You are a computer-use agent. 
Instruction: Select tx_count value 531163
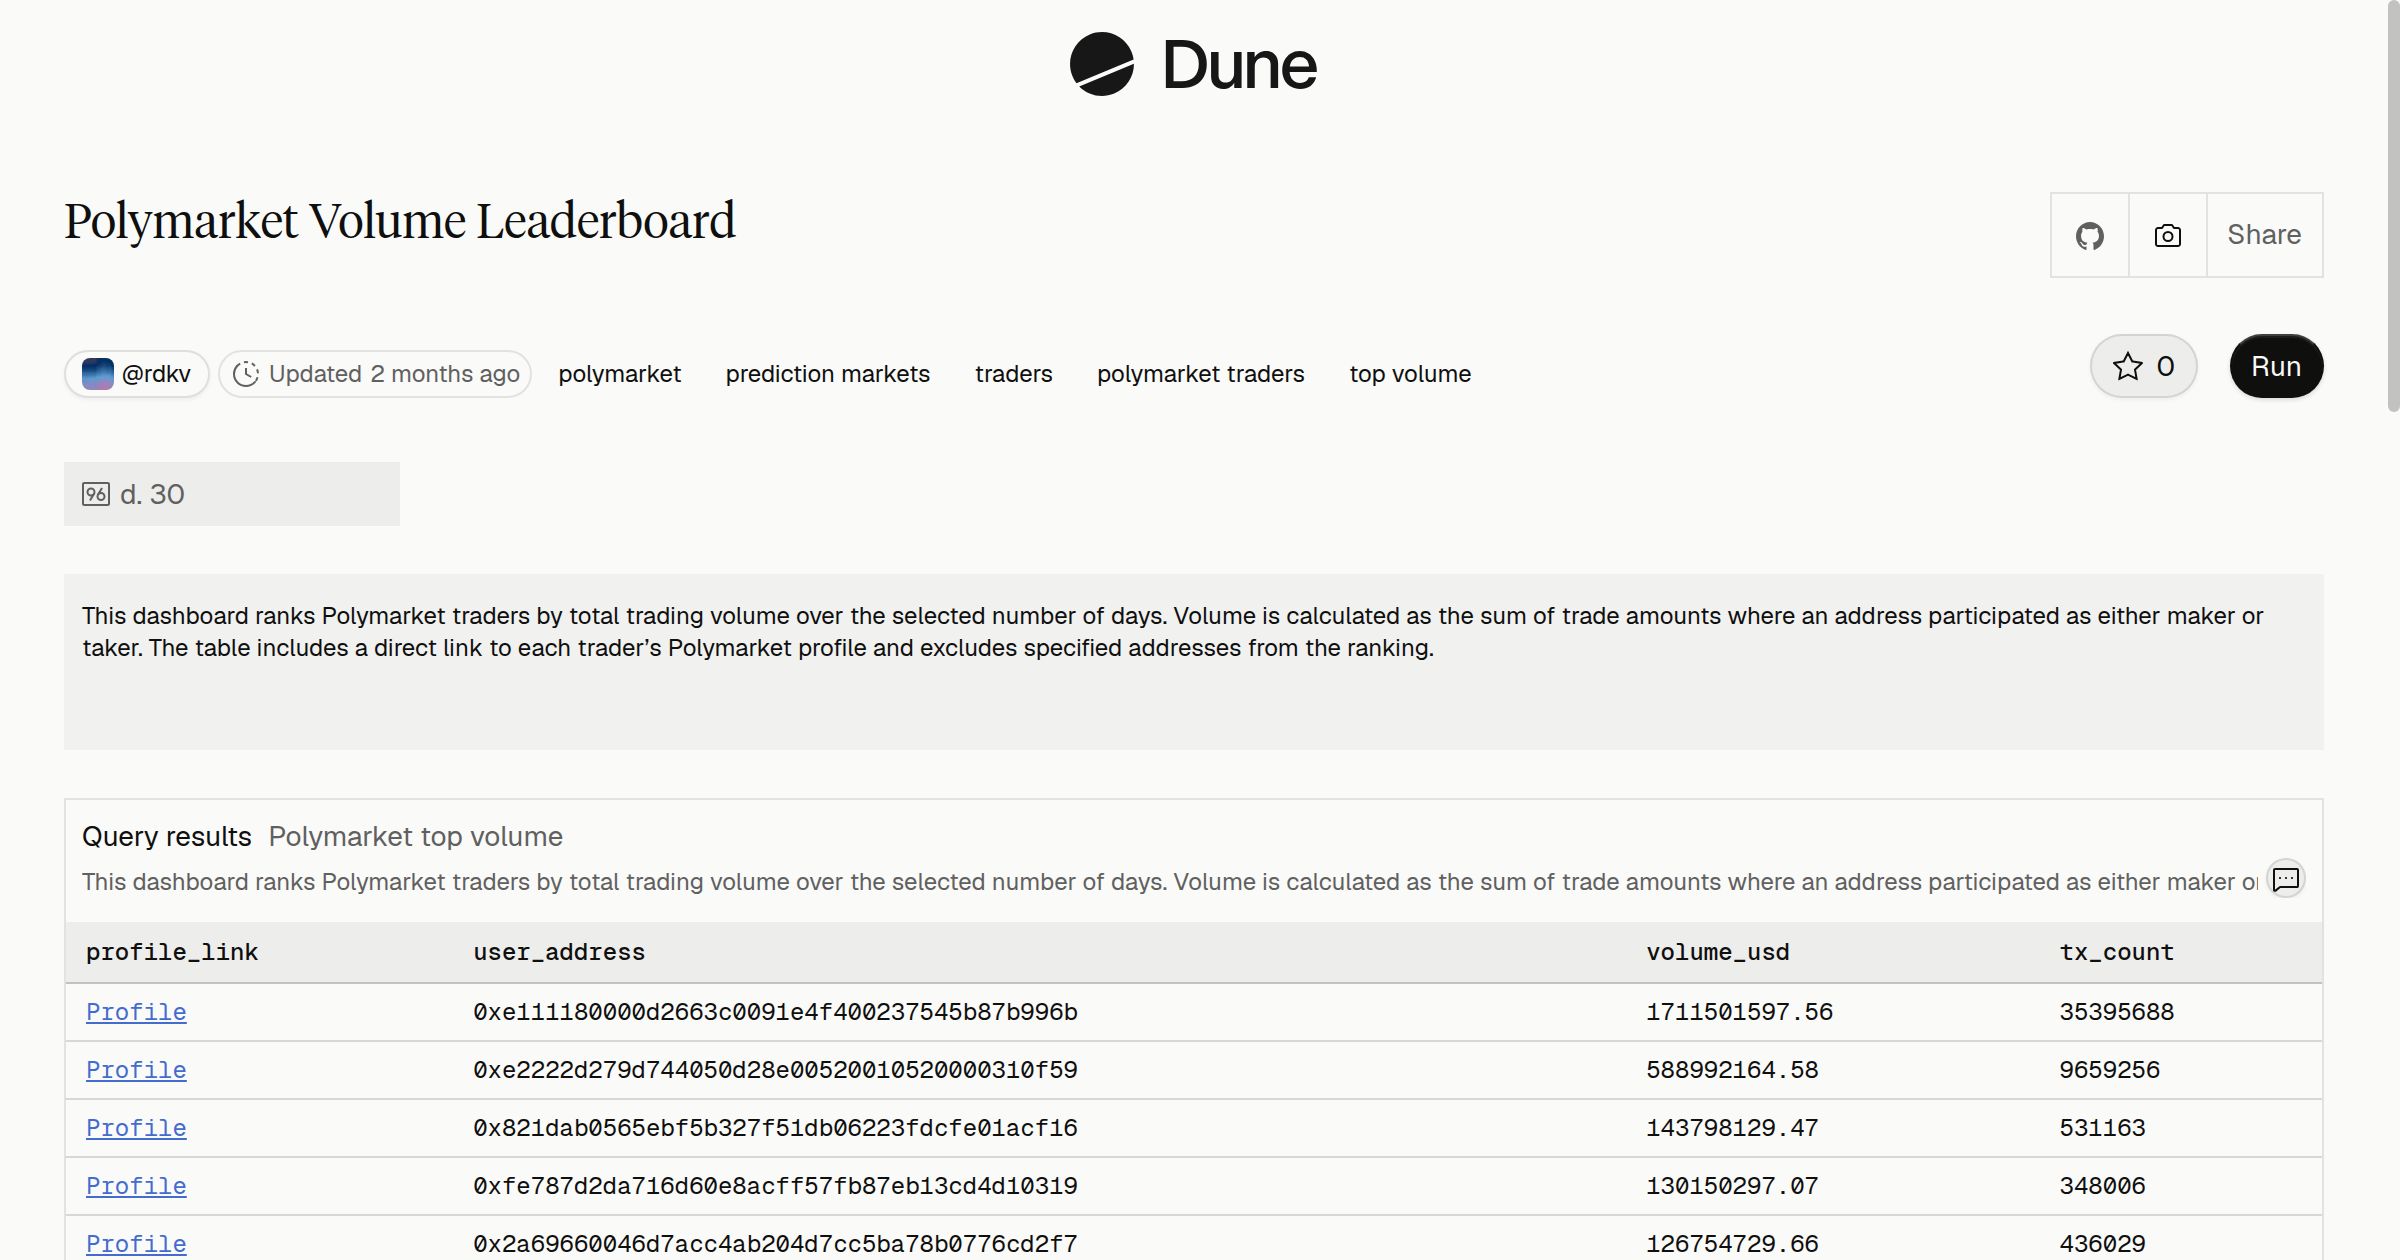[x=2102, y=1128]
